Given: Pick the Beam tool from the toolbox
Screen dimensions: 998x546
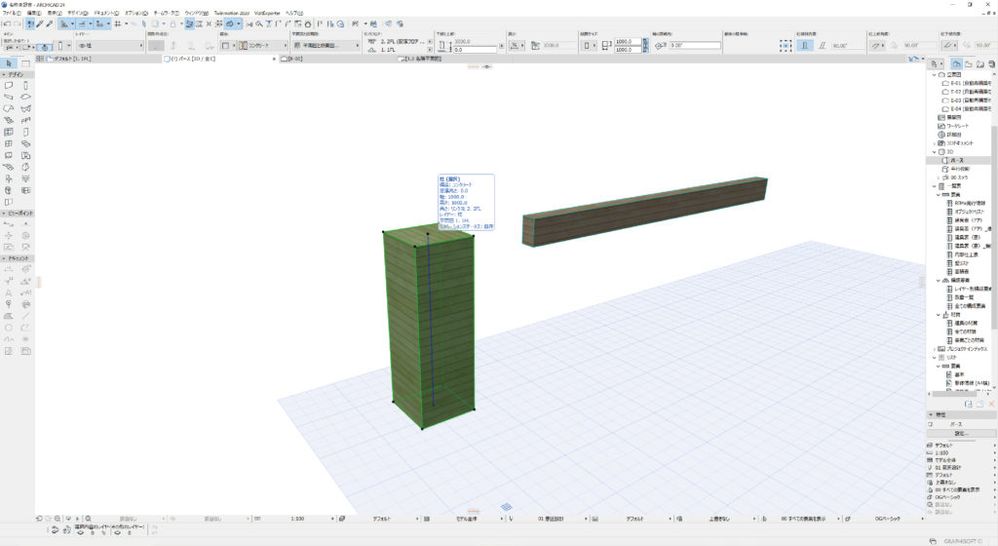Looking at the screenshot, I should pyautogui.click(x=9, y=97).
